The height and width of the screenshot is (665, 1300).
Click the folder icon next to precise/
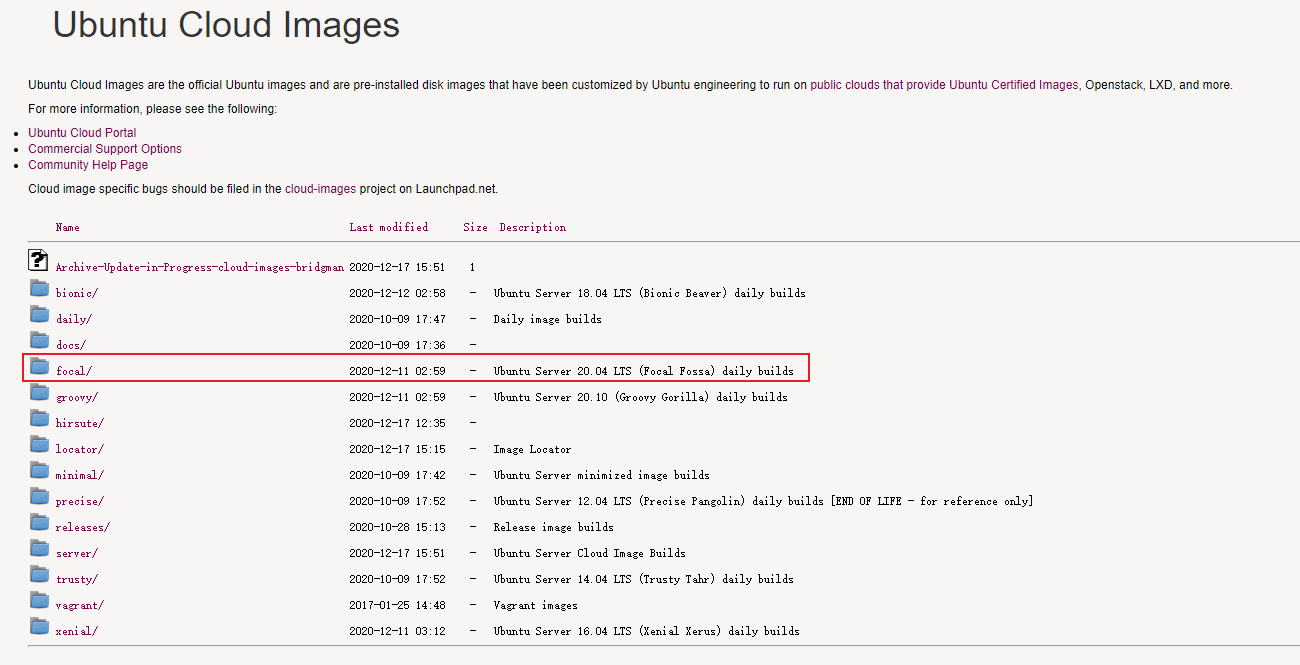coord(39,497)
